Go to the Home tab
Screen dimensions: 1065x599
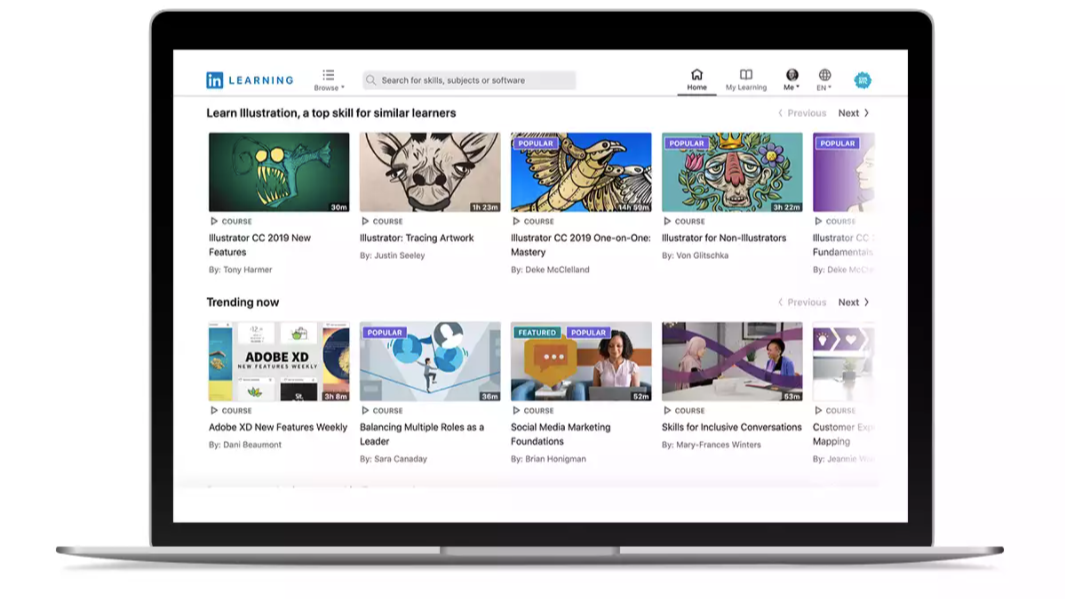coord(696,80)
